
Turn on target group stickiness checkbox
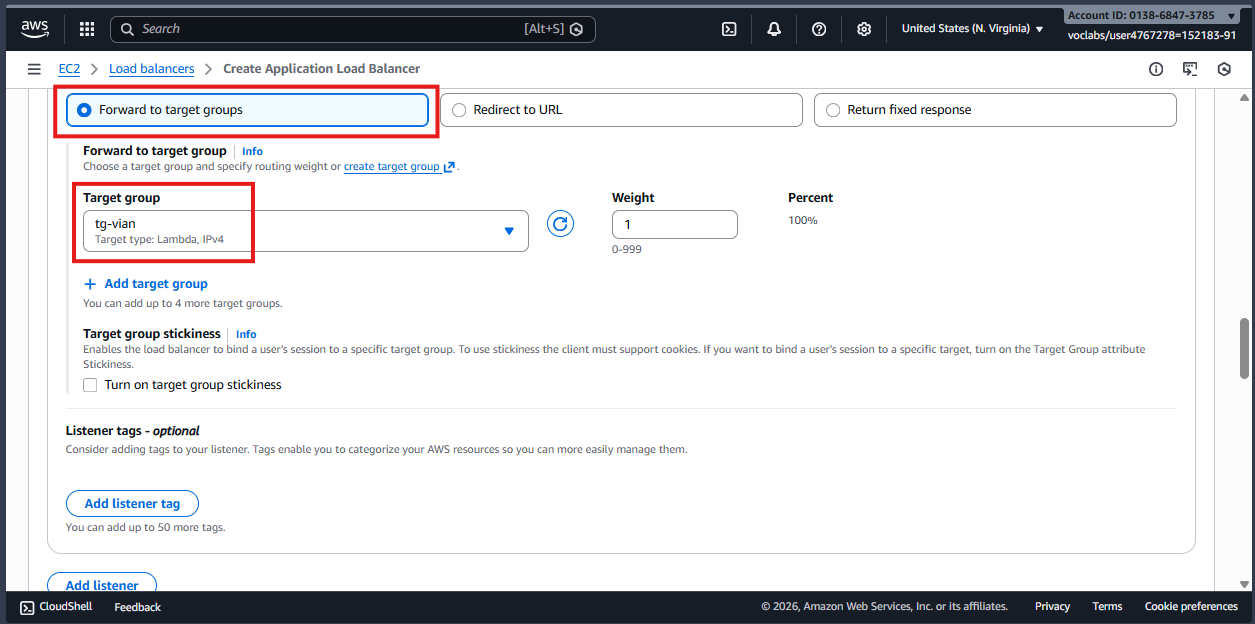coord(91,385)
